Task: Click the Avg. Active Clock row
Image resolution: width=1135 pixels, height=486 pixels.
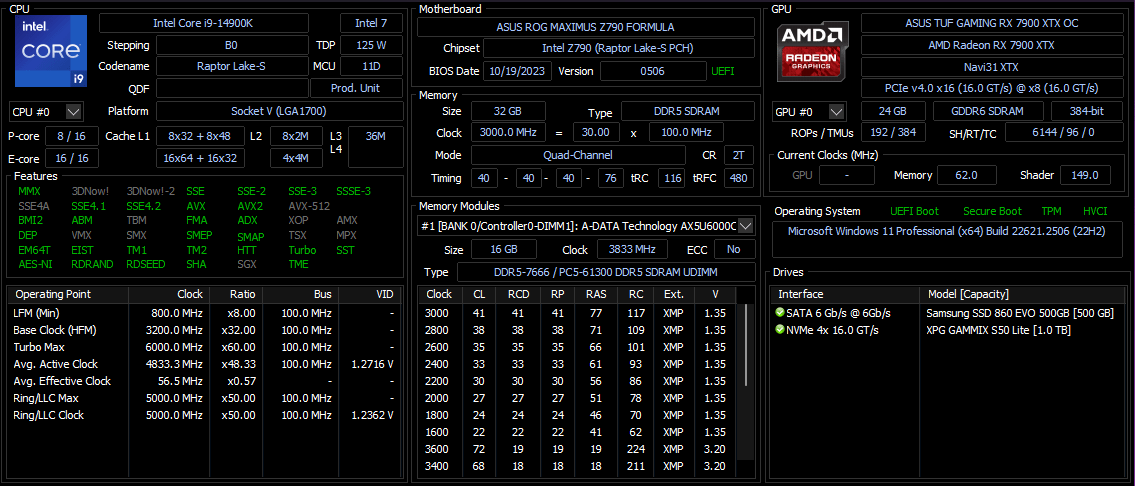Action: click(203, 364)
